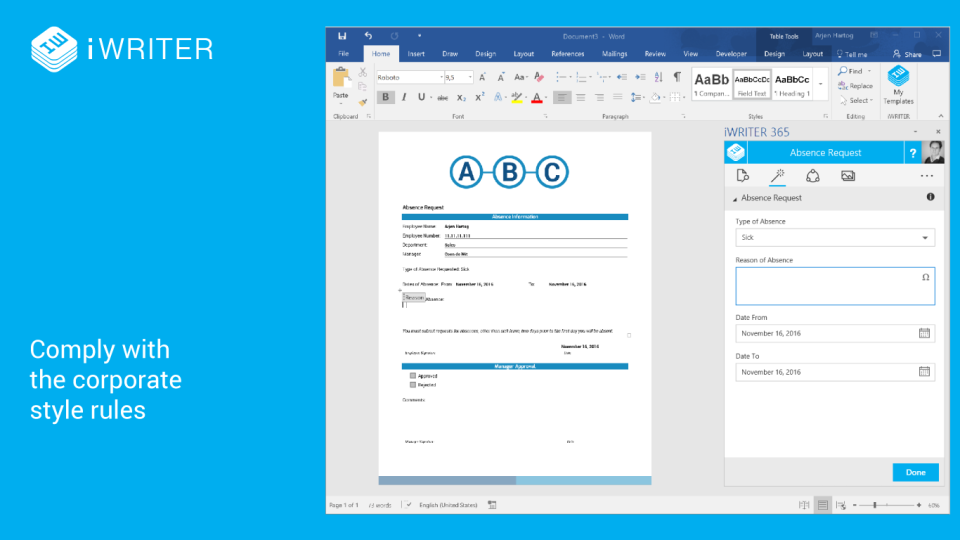
Task: Open Customize Quick Access Toolbar arrow
Action: tap(419, 36)
